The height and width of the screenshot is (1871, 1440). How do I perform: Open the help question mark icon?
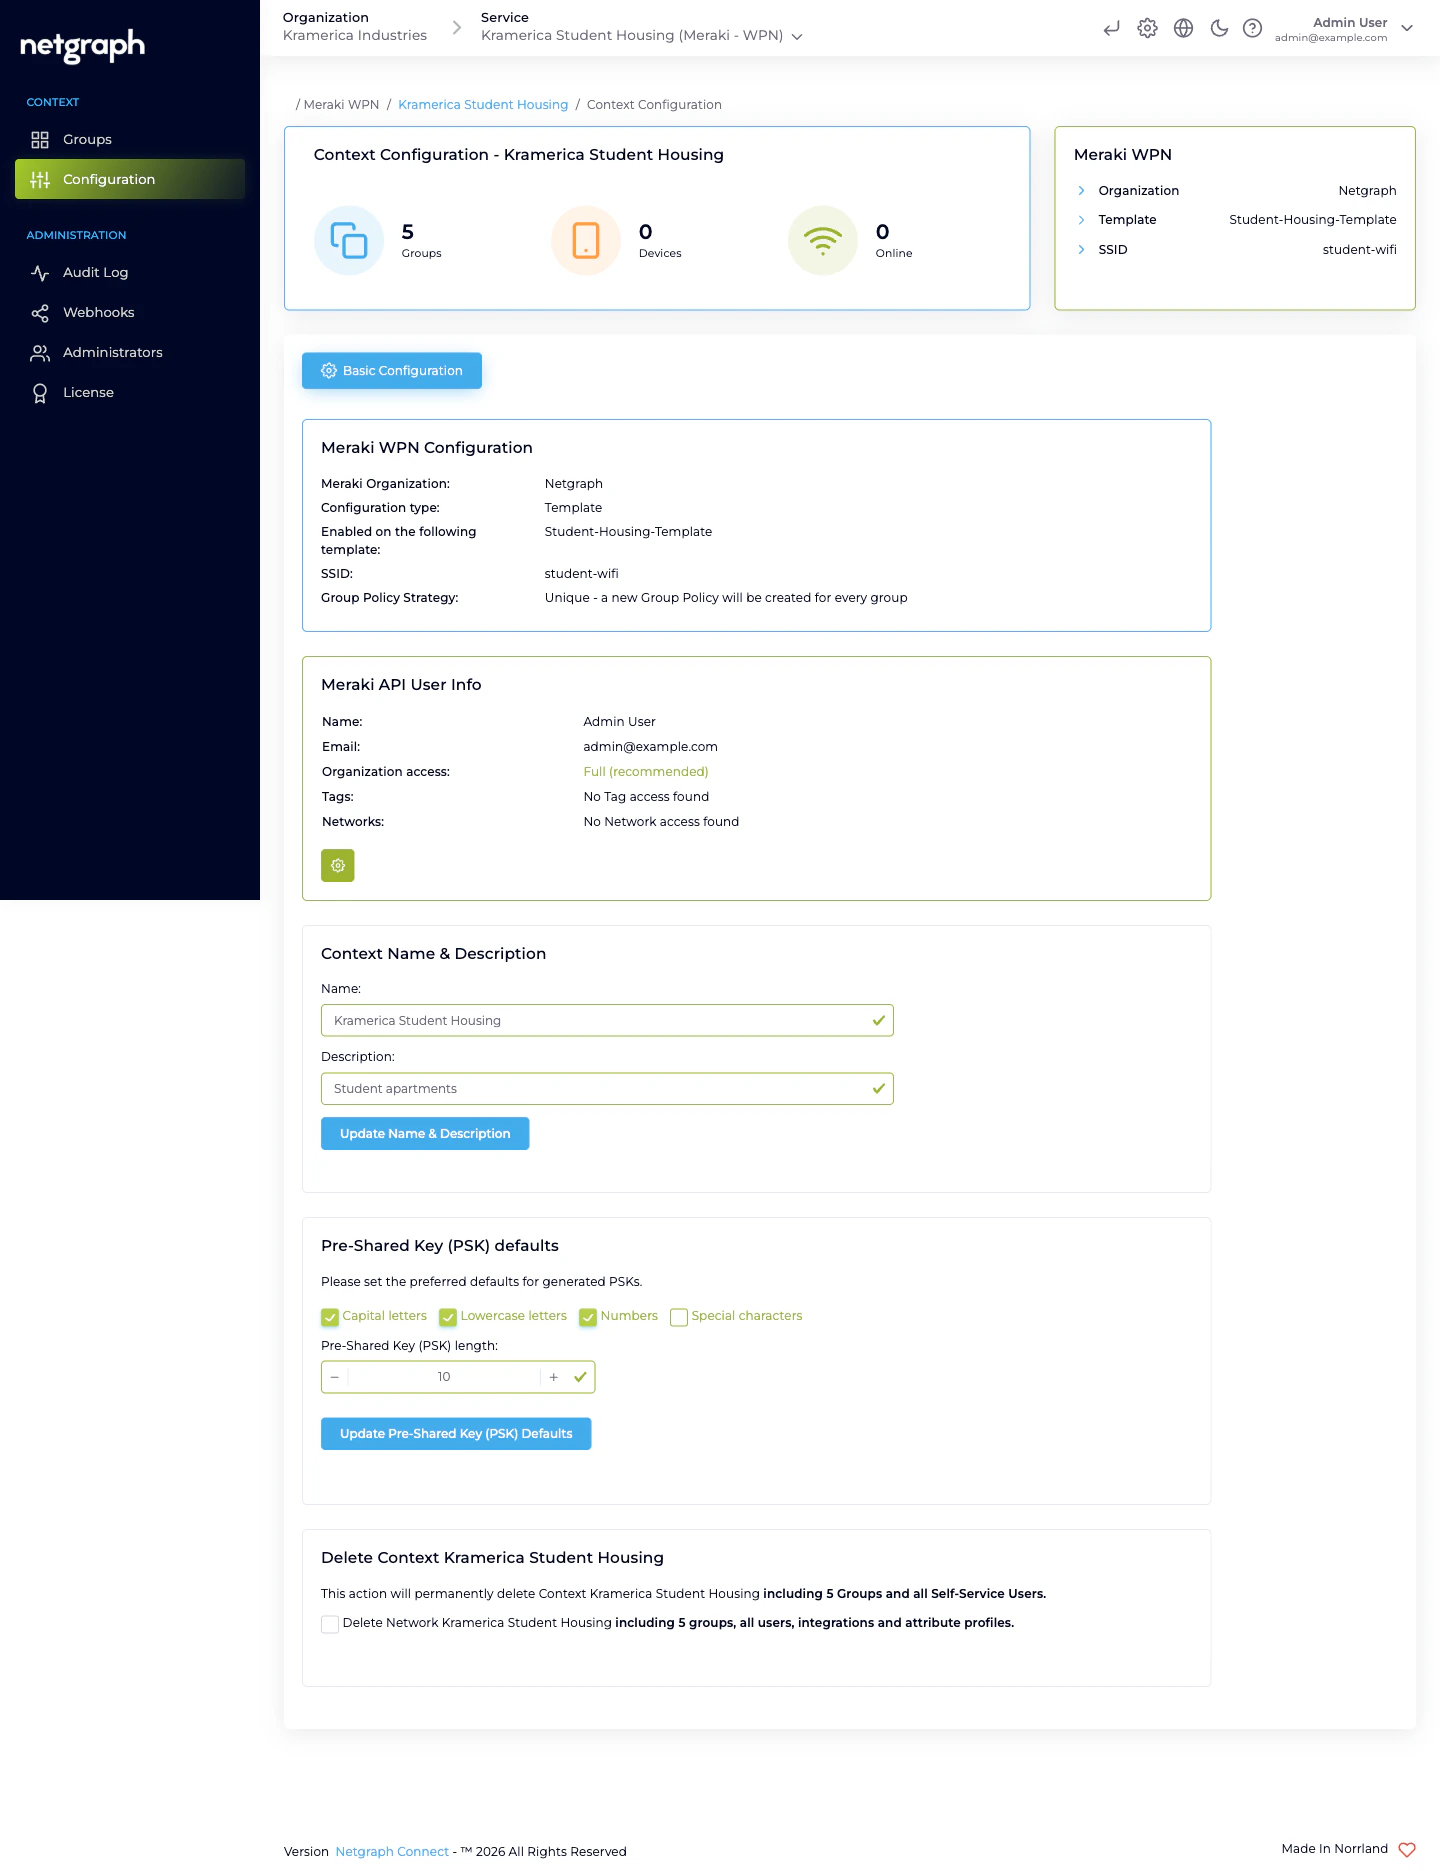tap(1252, 28)
